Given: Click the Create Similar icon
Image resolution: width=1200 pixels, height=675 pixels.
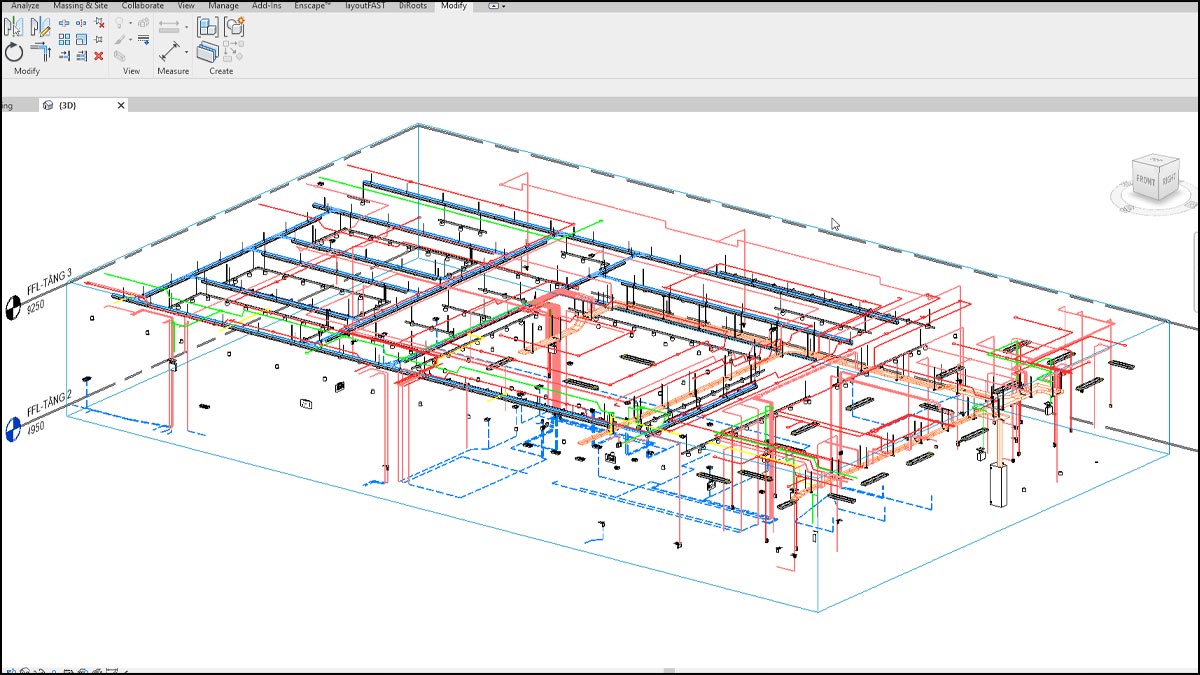Looking at the screenshot, I should [233, 52].
